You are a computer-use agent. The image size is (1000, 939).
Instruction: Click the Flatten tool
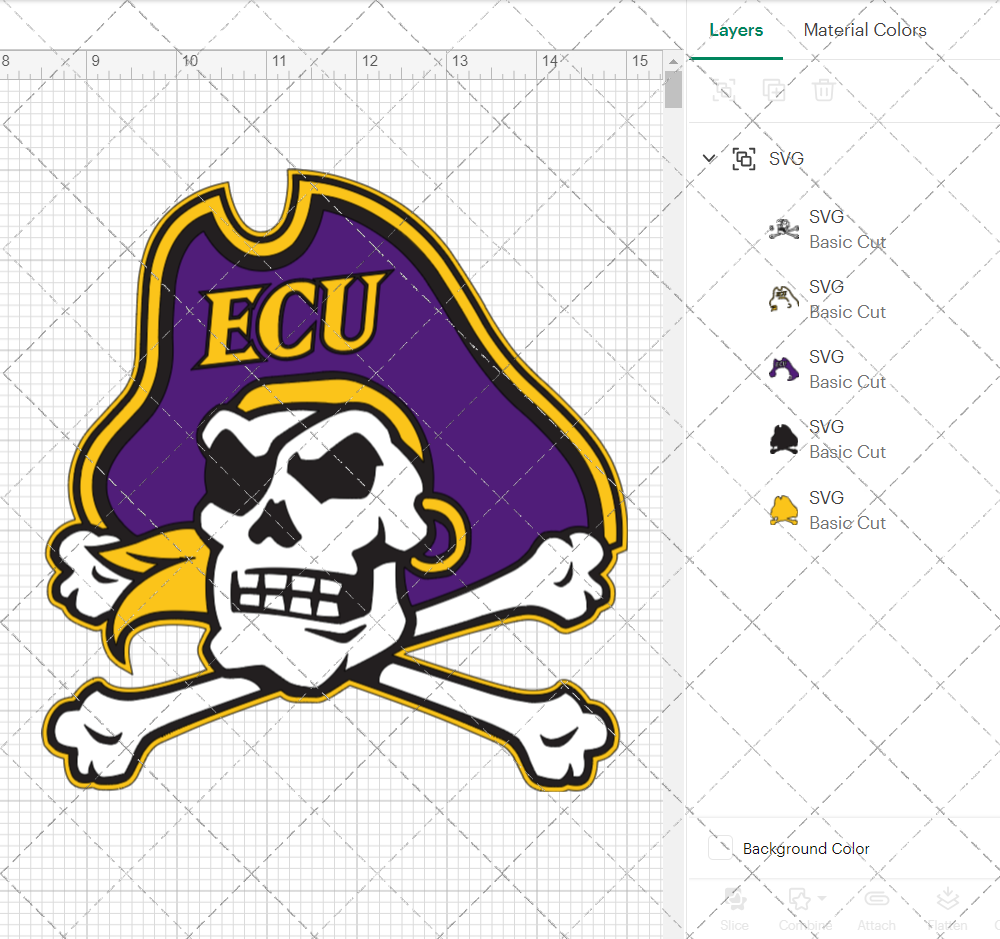pos(947,908)
